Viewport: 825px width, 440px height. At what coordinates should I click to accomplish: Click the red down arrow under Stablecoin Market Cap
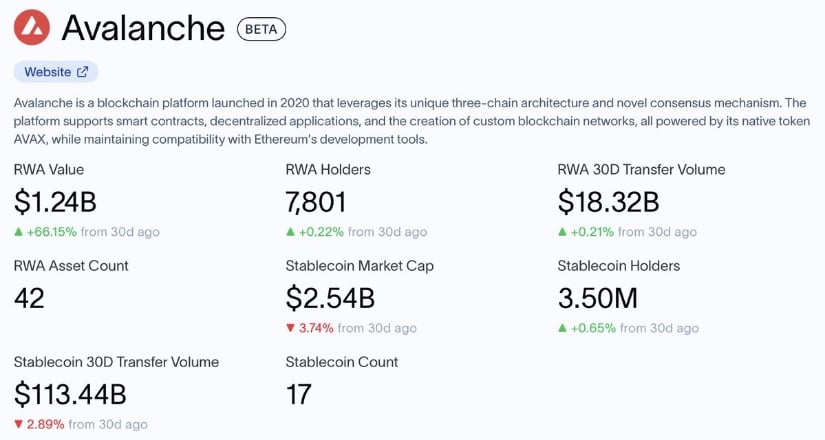click(291, 328)
